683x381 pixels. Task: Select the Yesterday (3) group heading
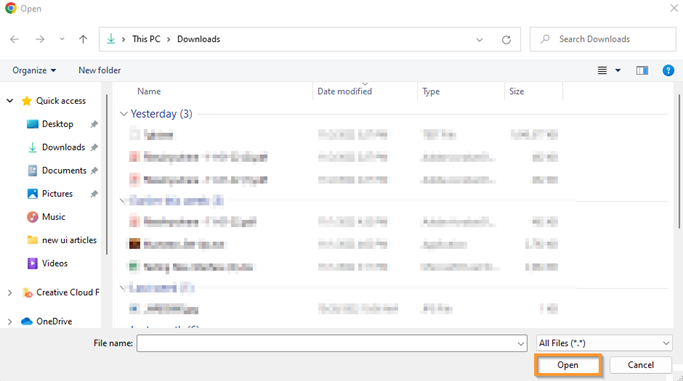tap(161, 114)
